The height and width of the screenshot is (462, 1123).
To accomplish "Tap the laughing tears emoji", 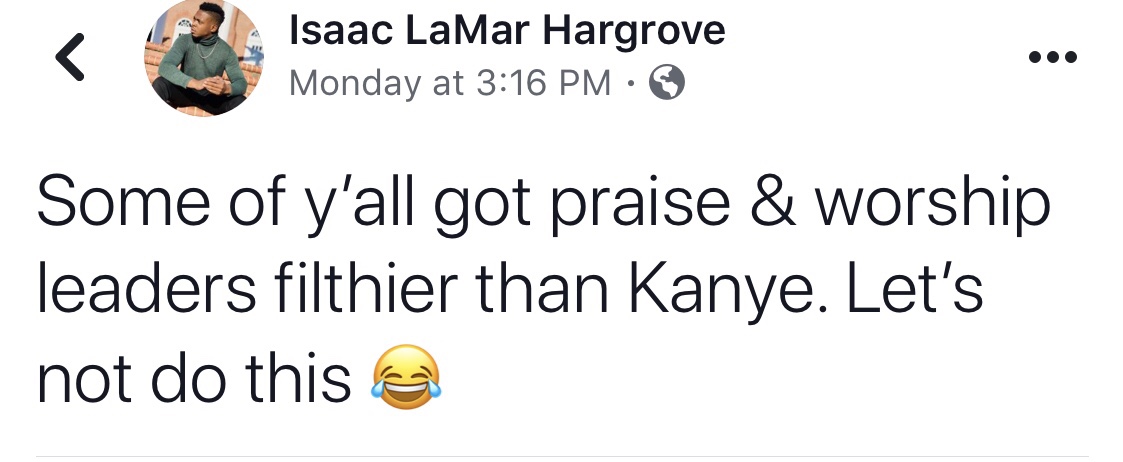I will pos(405,379).
